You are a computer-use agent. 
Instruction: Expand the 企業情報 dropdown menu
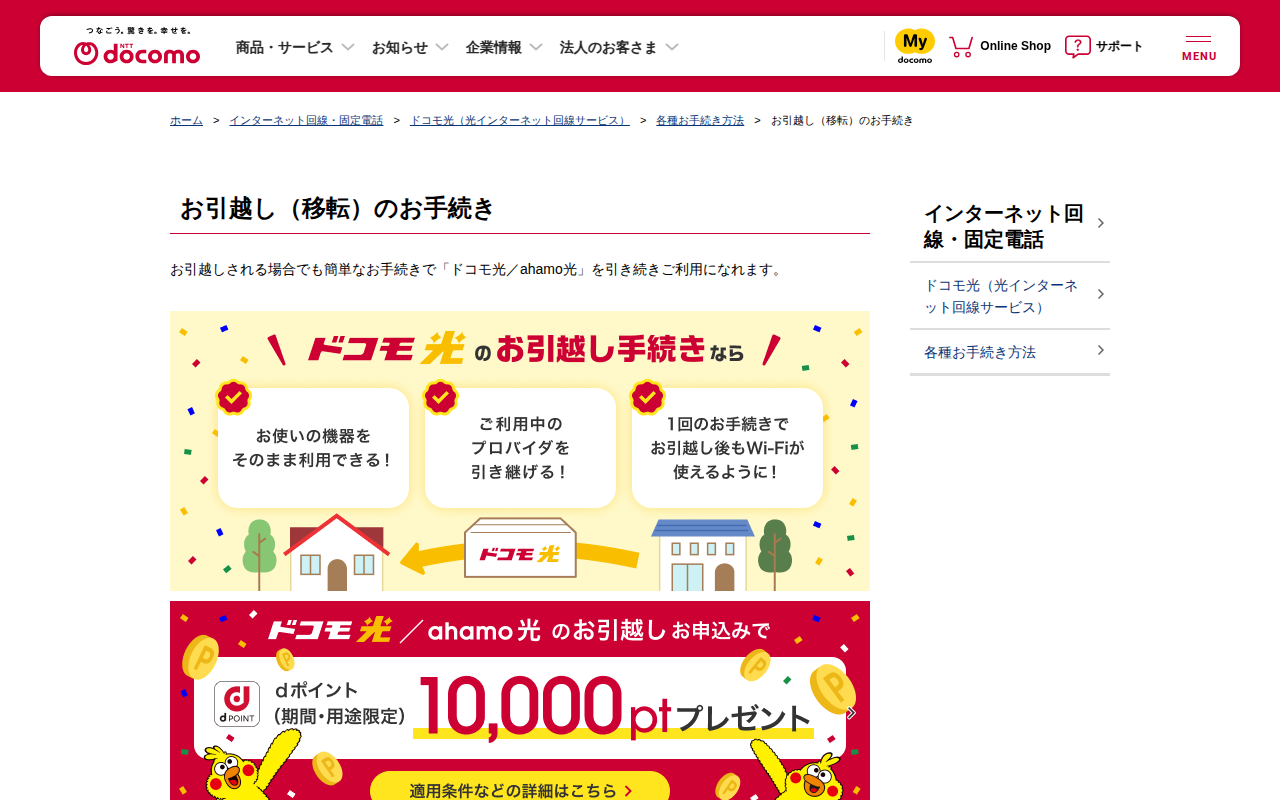click(x=504, y=47)
